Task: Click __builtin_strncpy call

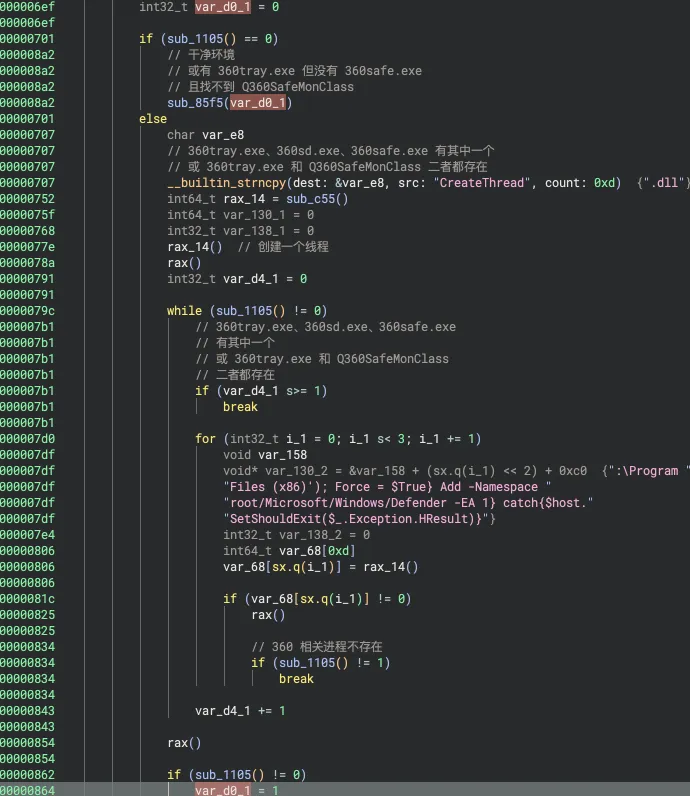Action: pos(226,183)
